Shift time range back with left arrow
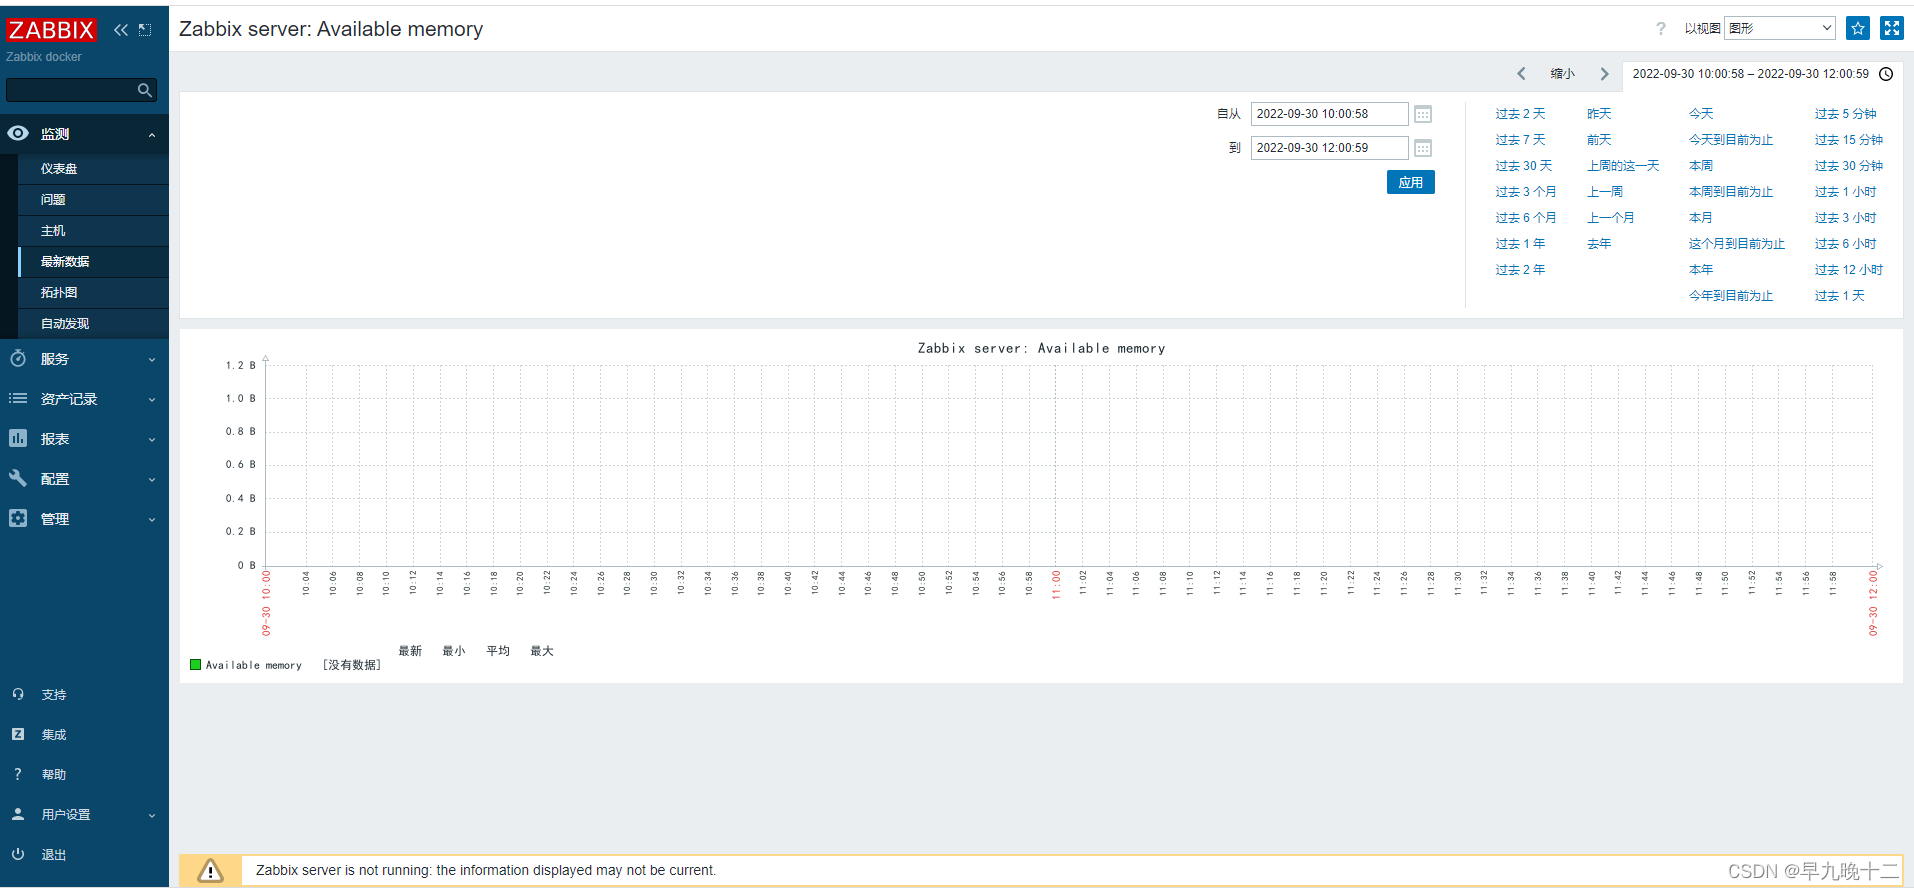This screenshot has width=1914, height=890. (x=1522, y=74)
